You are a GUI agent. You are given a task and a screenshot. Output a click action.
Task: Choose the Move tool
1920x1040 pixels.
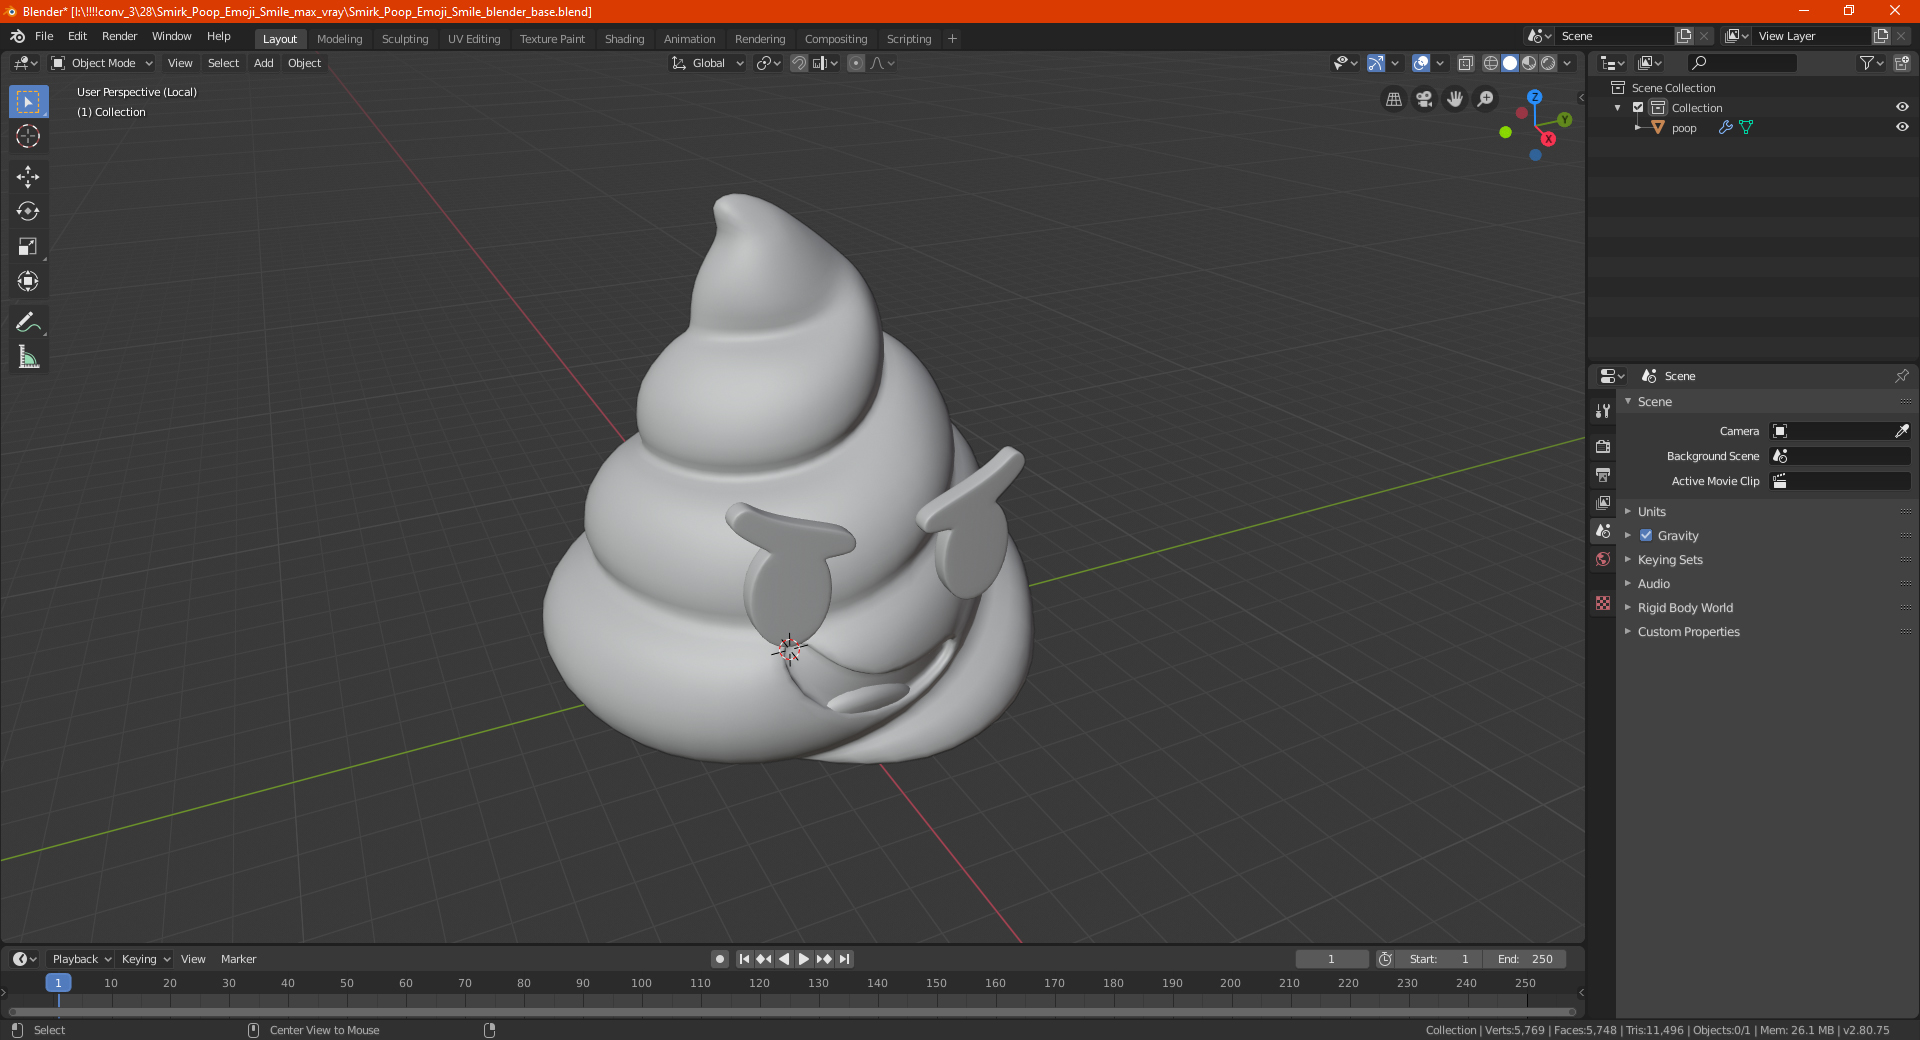click(28, 177)
